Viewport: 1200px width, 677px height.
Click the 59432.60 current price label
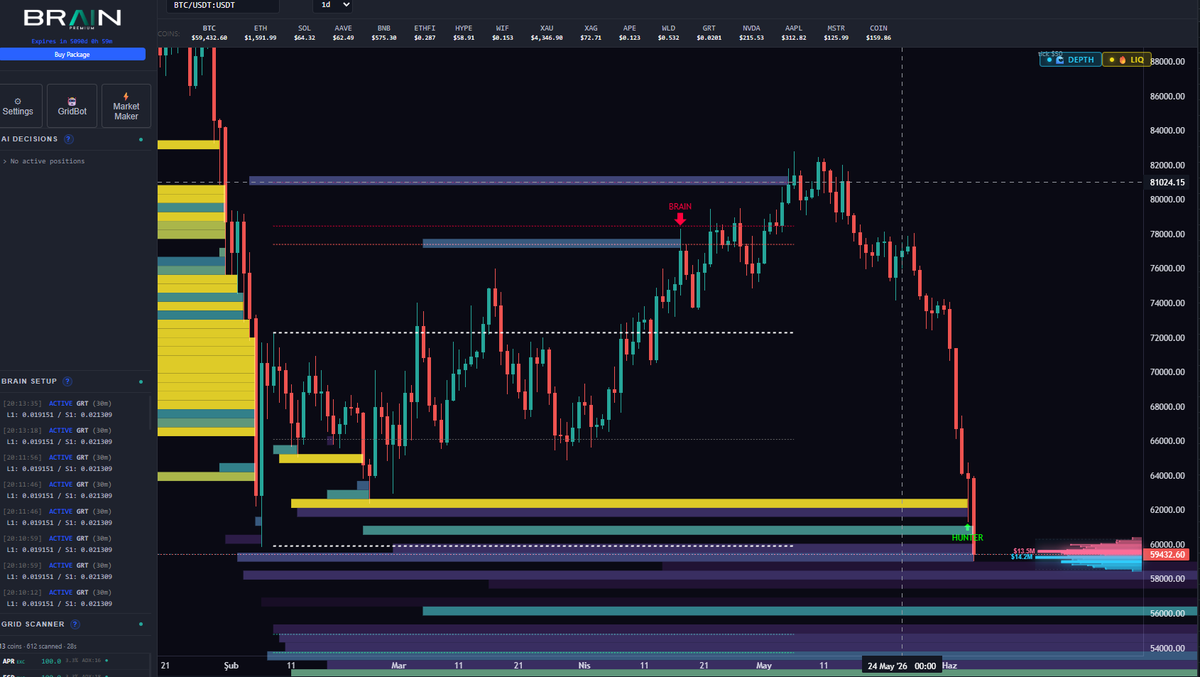click(x=1168, y=554)
